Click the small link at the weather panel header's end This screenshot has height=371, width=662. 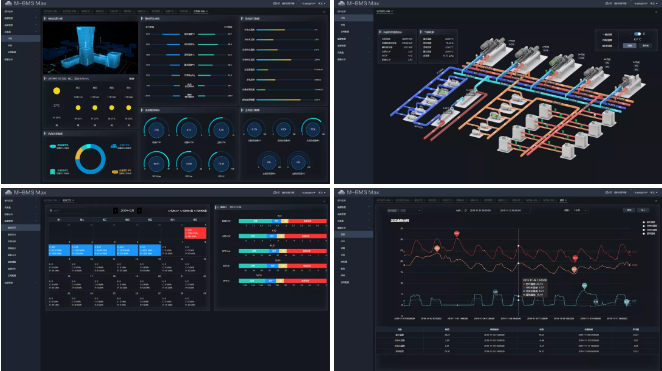tap(132, 79)
